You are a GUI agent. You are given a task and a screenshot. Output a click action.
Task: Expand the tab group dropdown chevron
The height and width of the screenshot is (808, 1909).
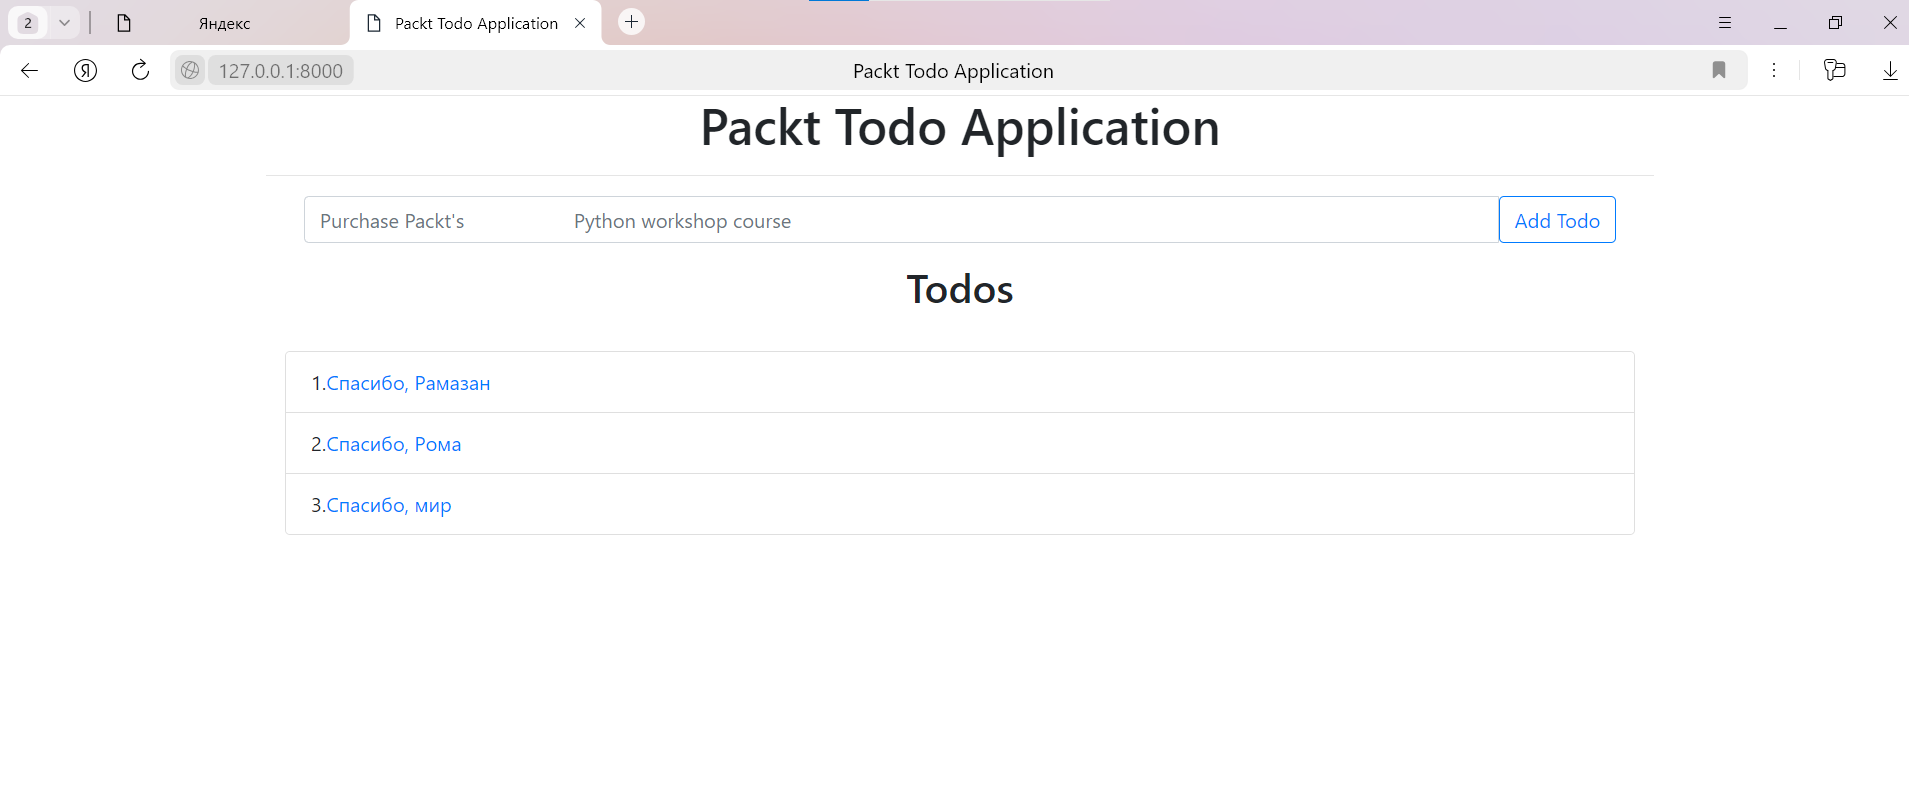click(x=64, y=22)
